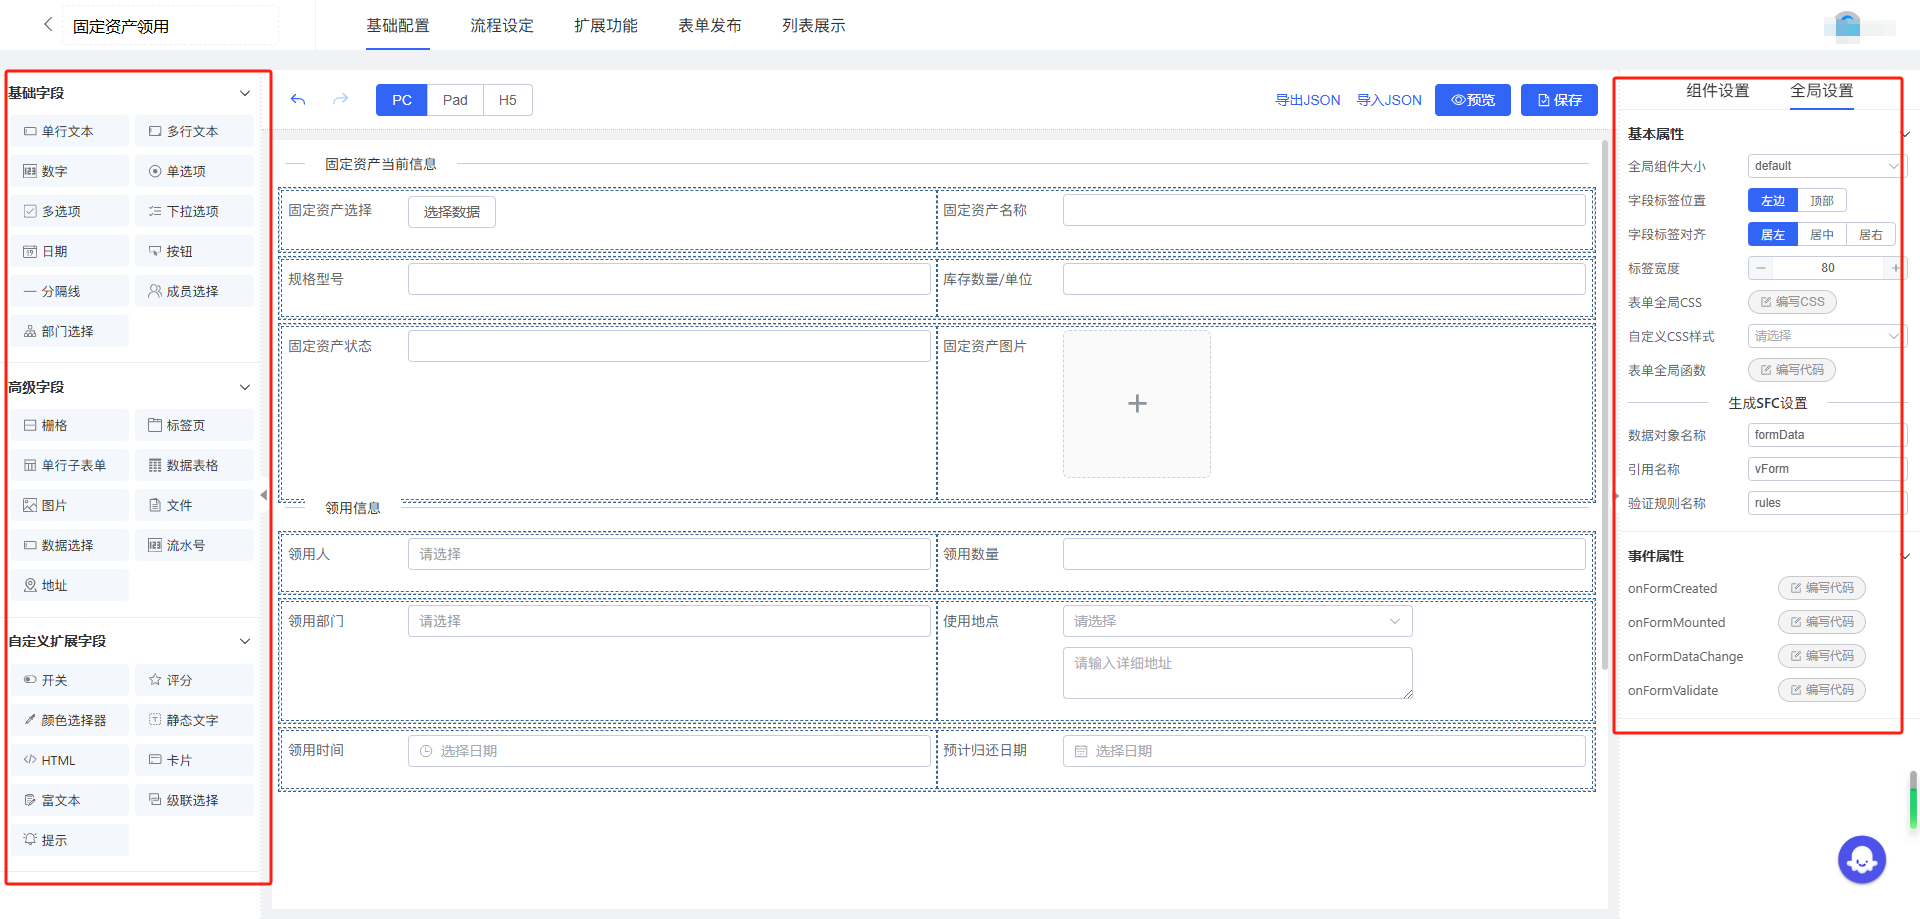The image size is (1920, 919).
Task: Collapse the 基础字段 section
Action: pyautogui.click(x=245, y=93)
